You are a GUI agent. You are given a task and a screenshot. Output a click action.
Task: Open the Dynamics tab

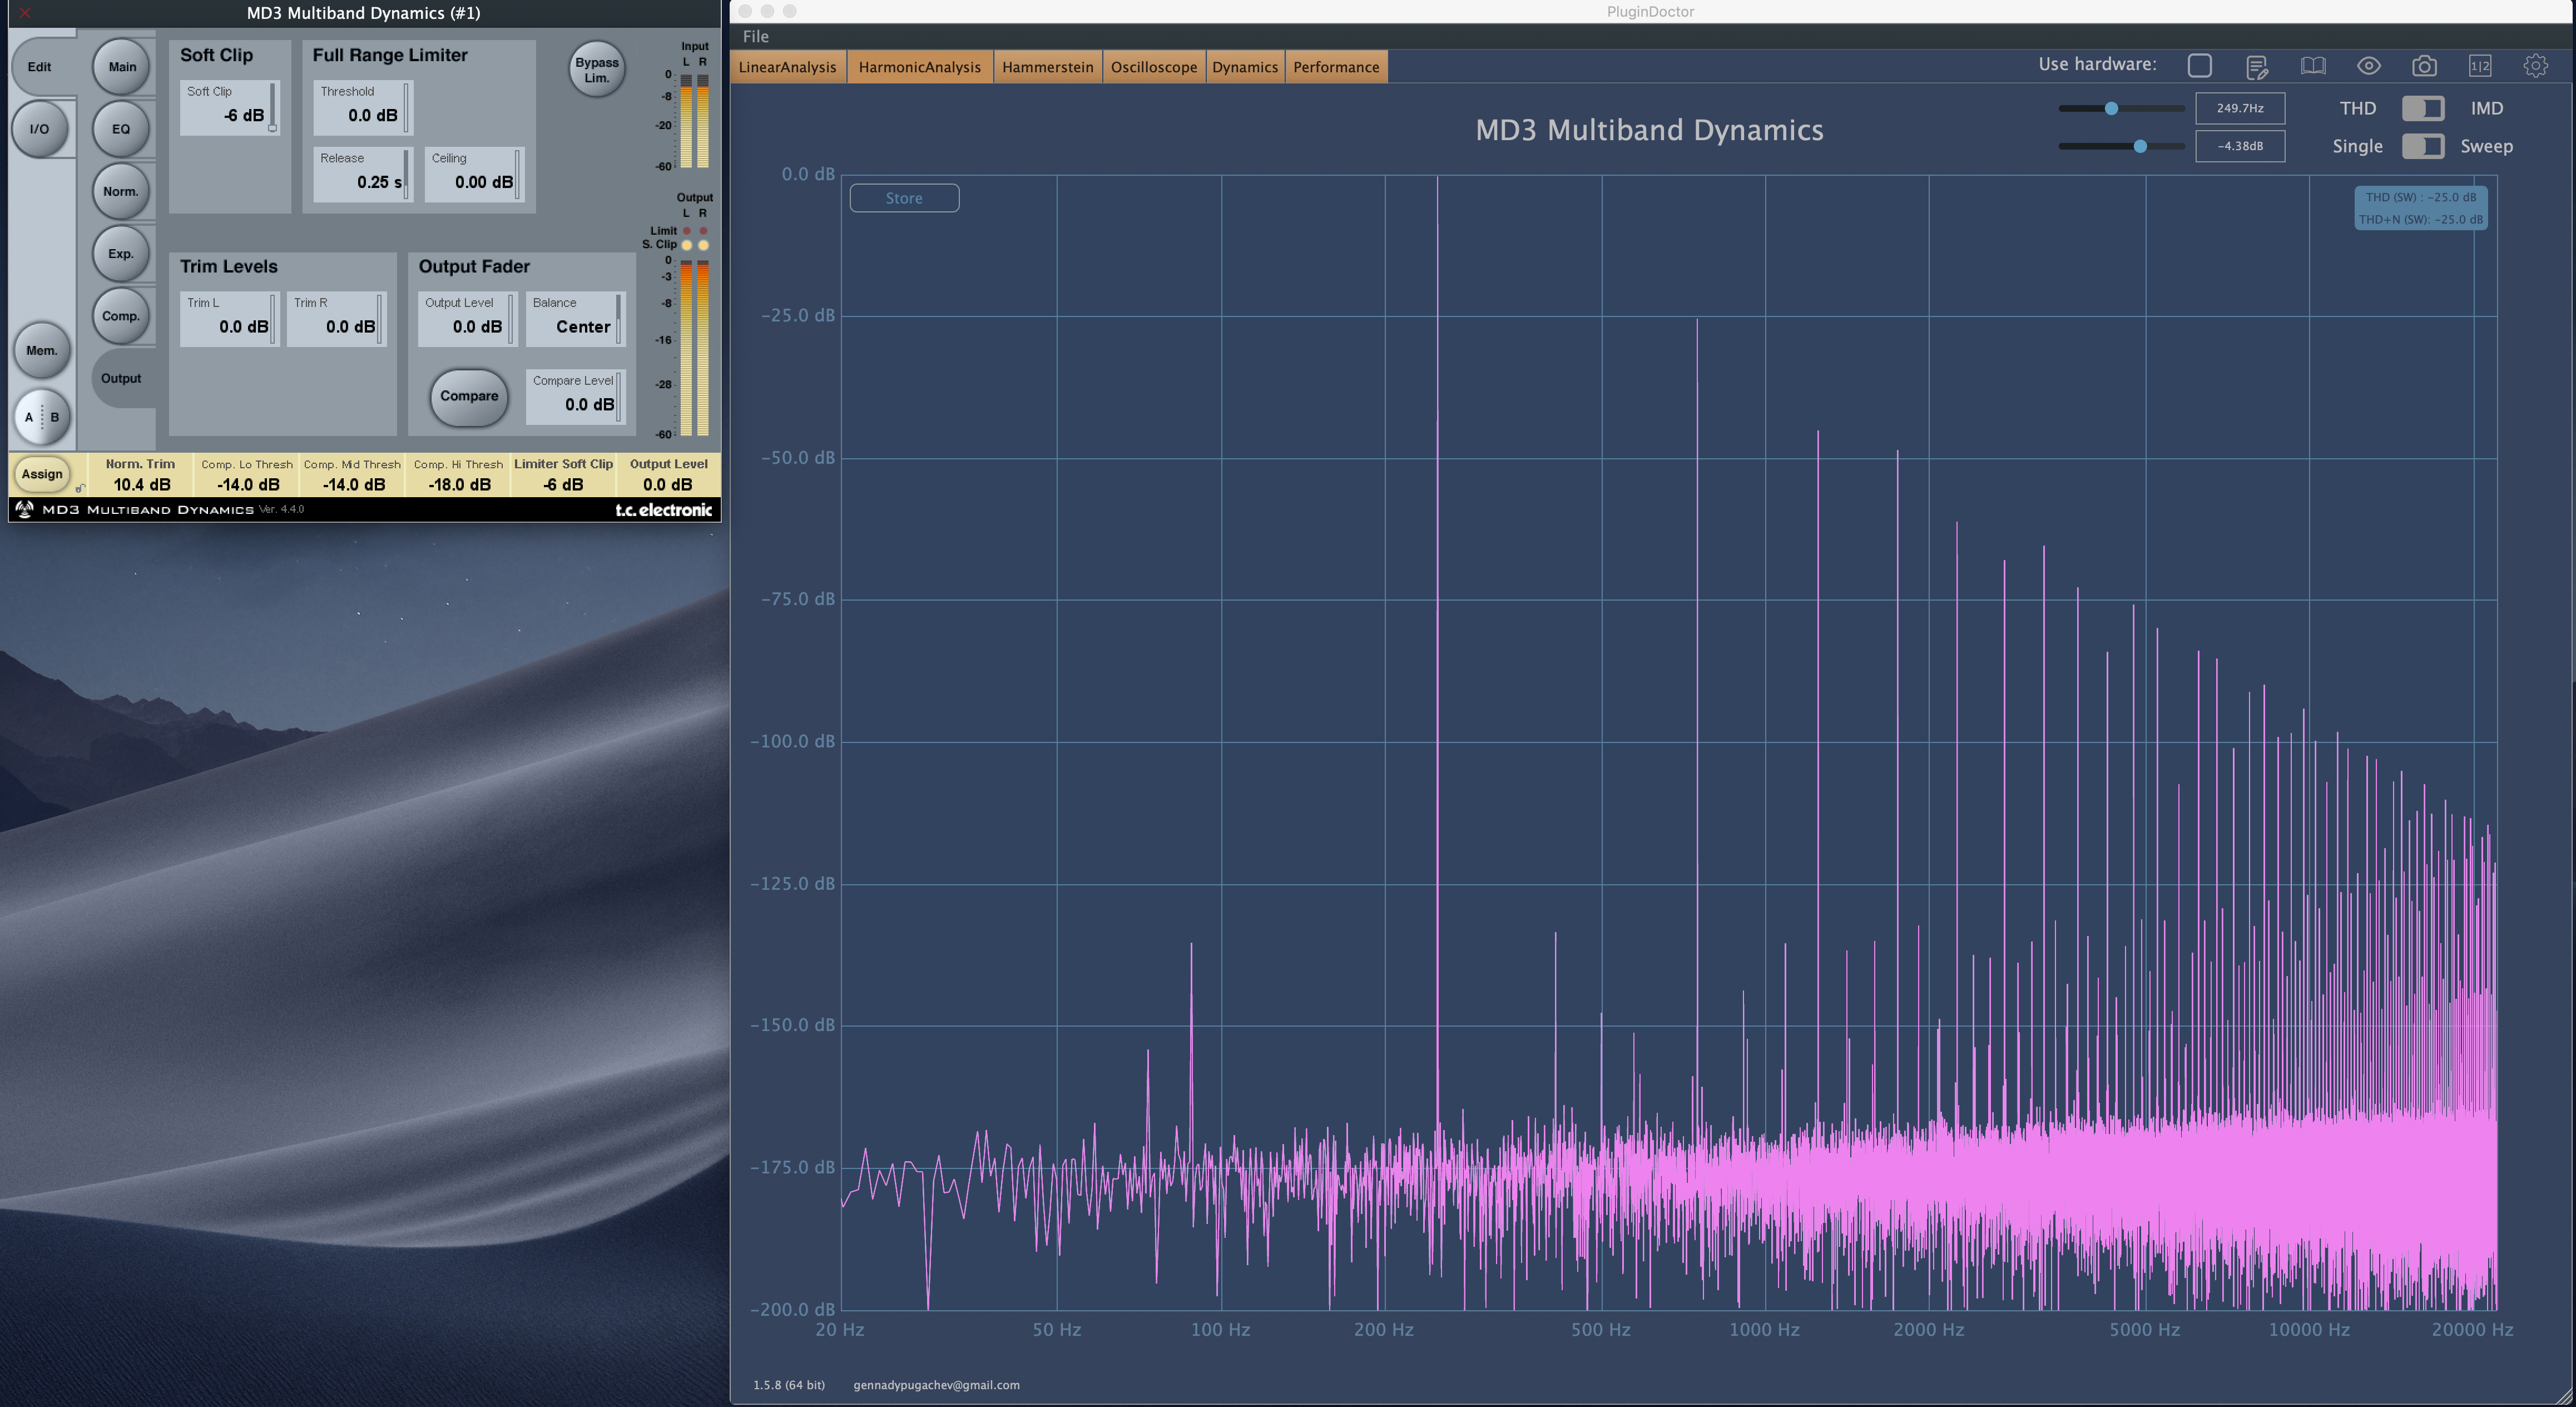tap(1244, 67)
